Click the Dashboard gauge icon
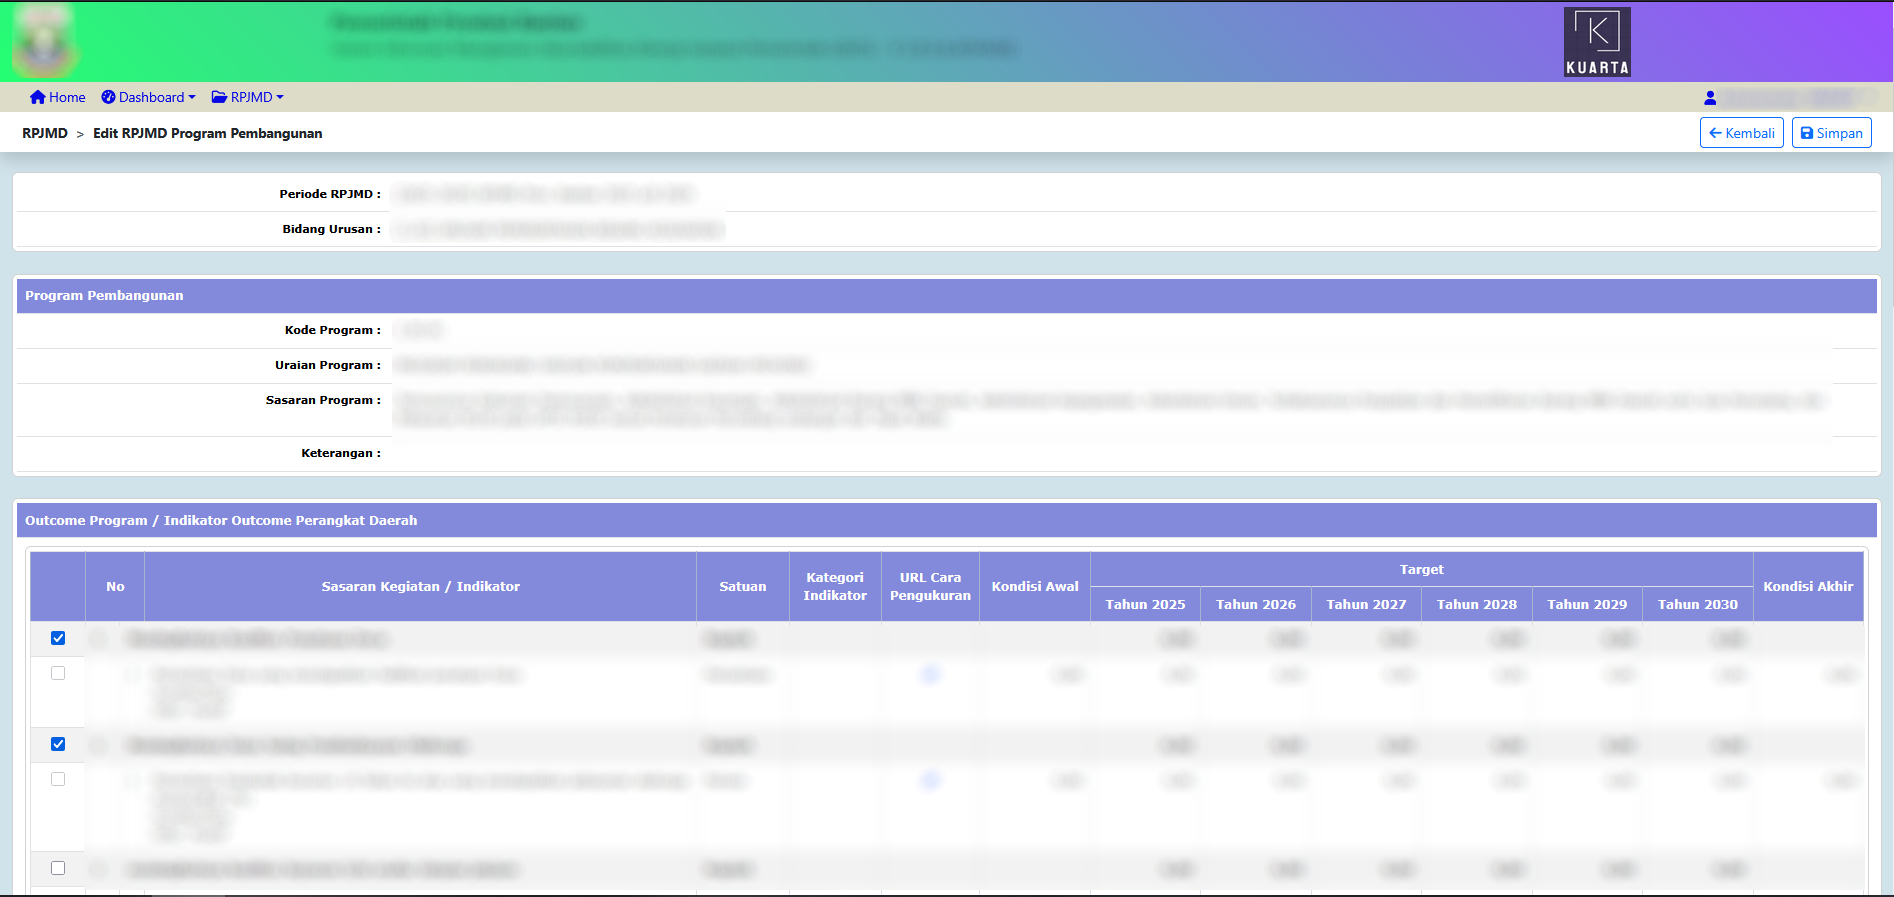 [108, 97]
